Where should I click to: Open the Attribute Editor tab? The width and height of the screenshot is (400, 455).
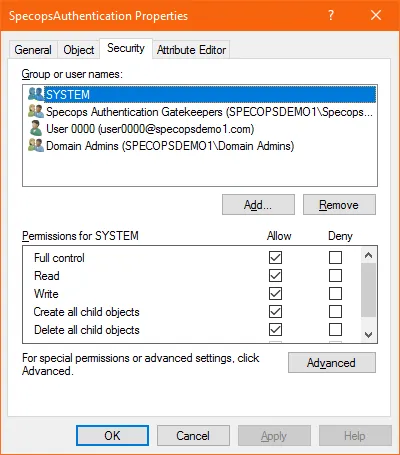pyautogui.click(x=191, y=50)
